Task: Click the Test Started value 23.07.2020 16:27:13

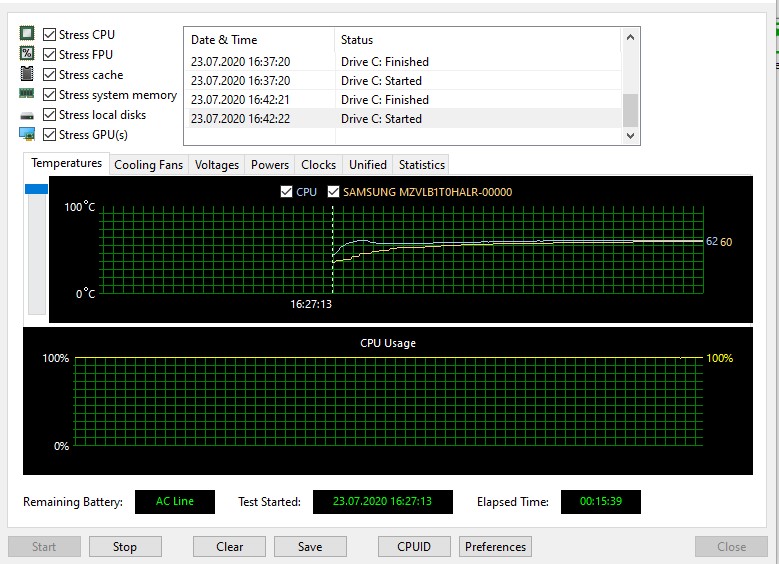Action: [383, 501]
